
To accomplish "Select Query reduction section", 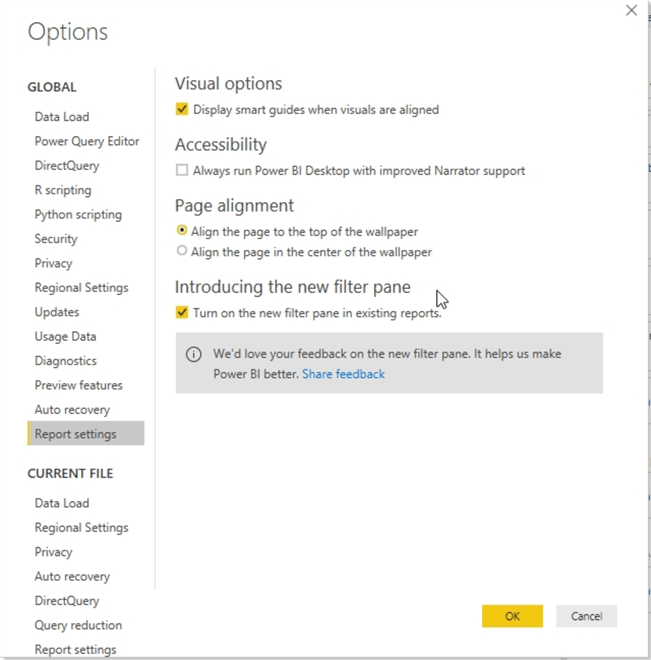I will point(78,625).
